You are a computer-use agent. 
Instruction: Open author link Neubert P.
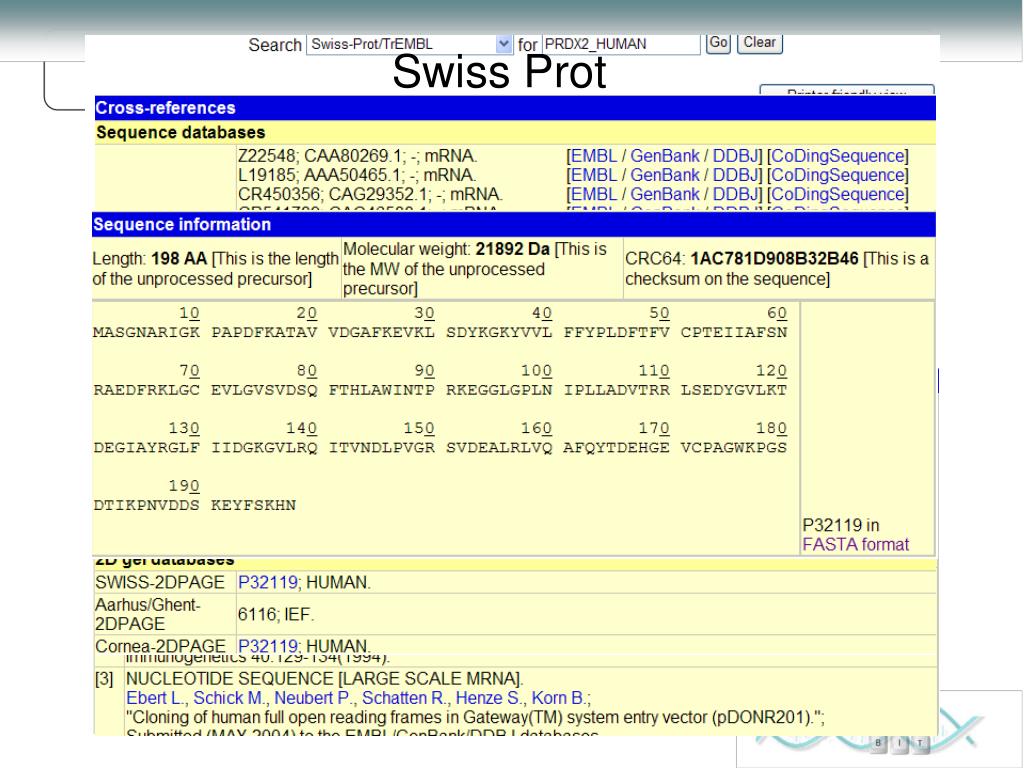pyautogui.click(x=313, y=698)
